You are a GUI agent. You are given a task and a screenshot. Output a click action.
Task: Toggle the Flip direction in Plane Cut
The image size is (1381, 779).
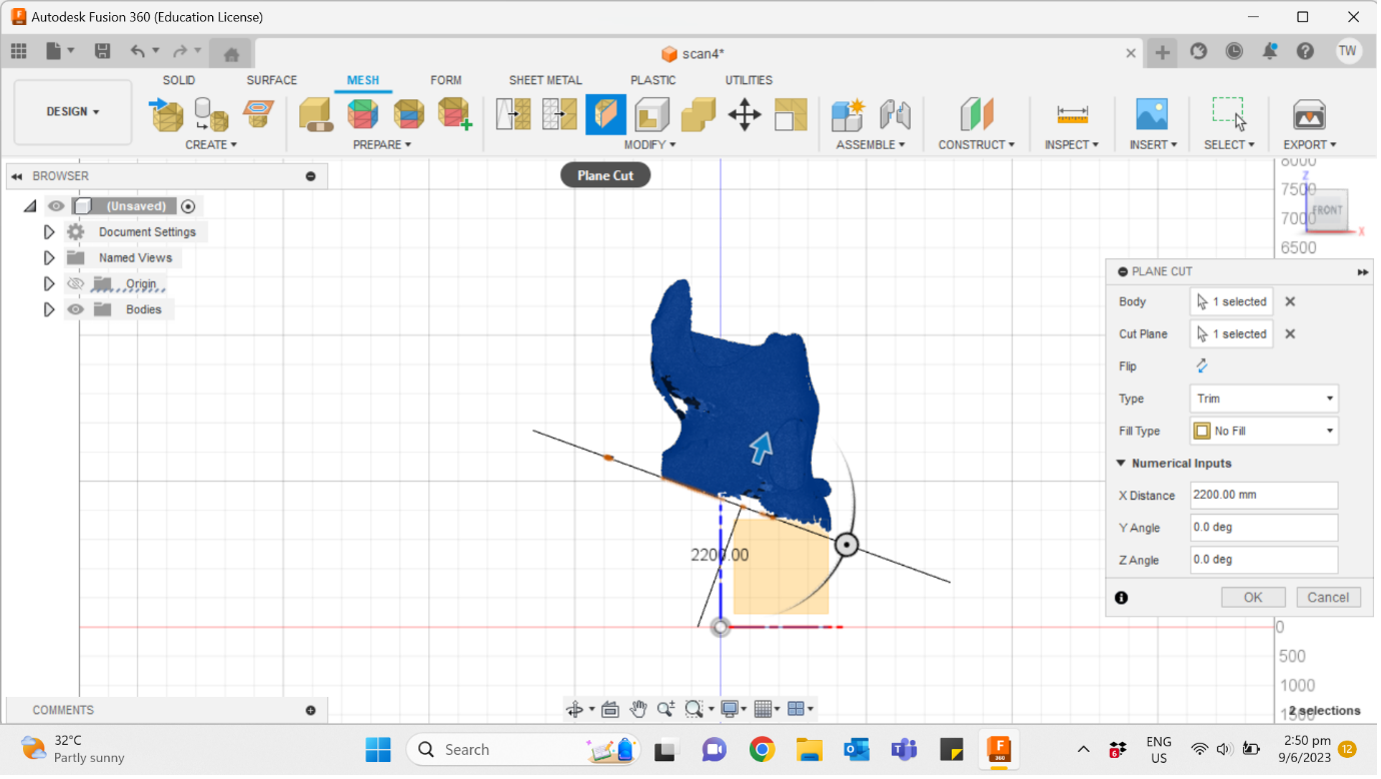[1202, 366]
